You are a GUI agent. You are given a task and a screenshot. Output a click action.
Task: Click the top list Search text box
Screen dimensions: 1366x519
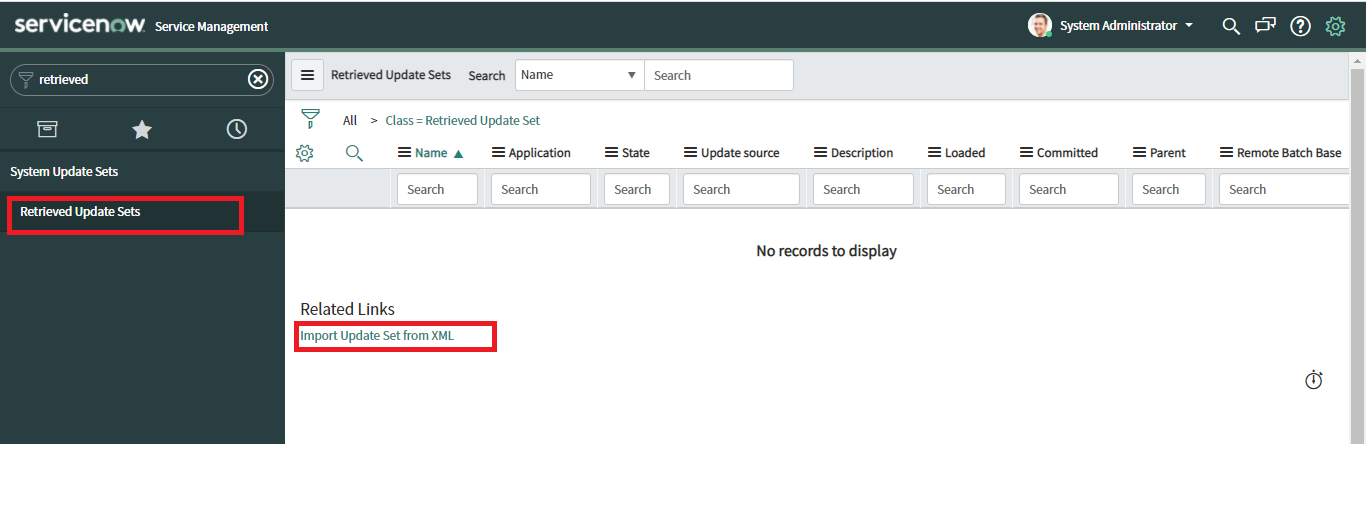pos(719,75)
